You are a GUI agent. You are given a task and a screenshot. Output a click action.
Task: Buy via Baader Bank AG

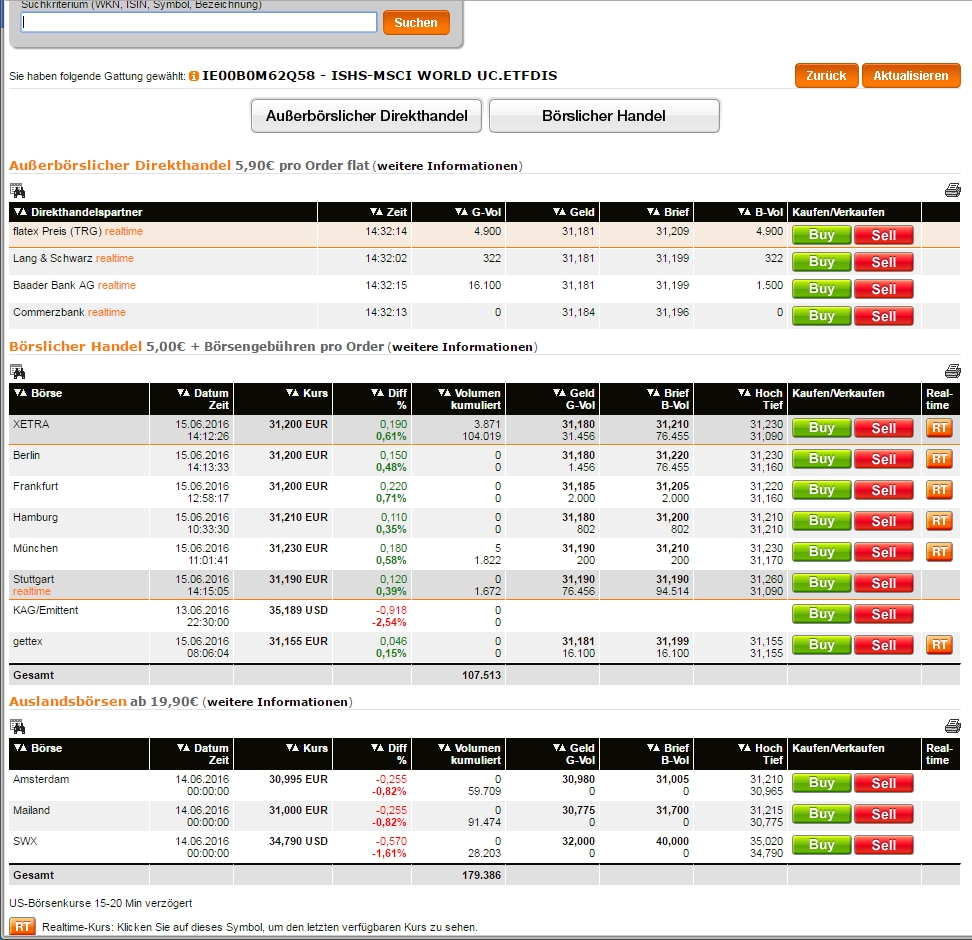click(821, 289)
